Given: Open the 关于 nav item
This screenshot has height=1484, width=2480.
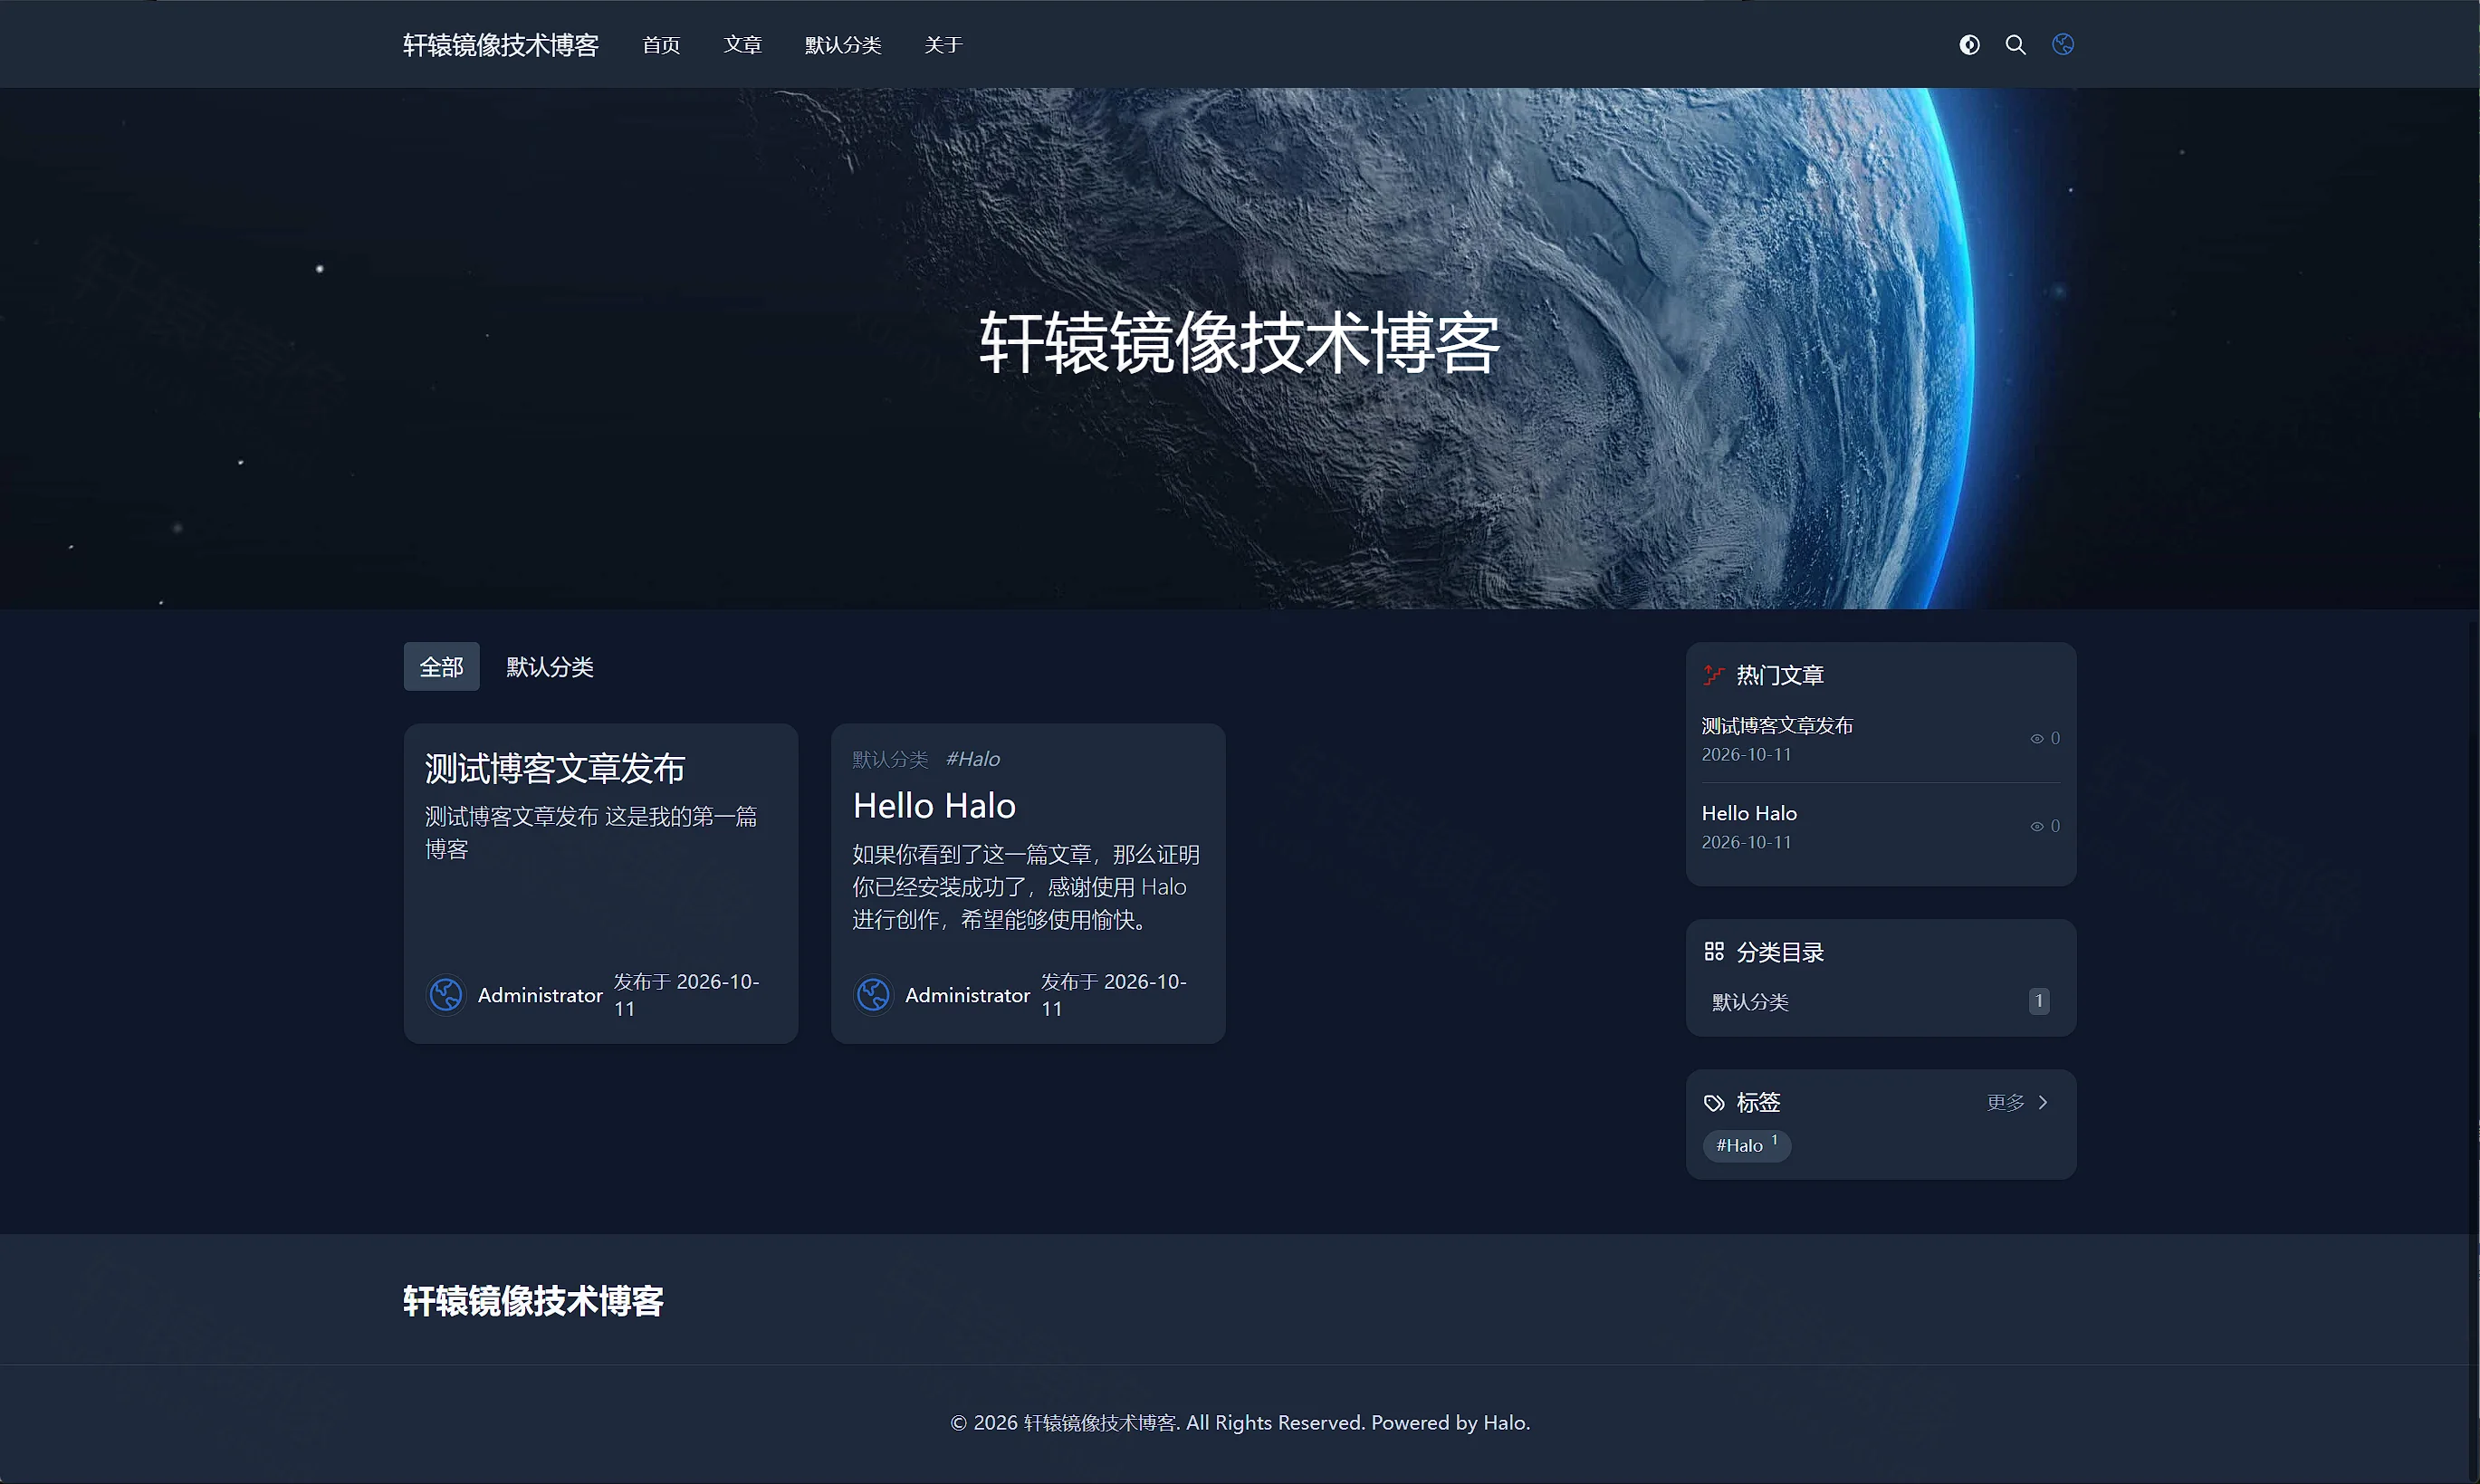Looking at the screenshot, I should pos(943,45).
